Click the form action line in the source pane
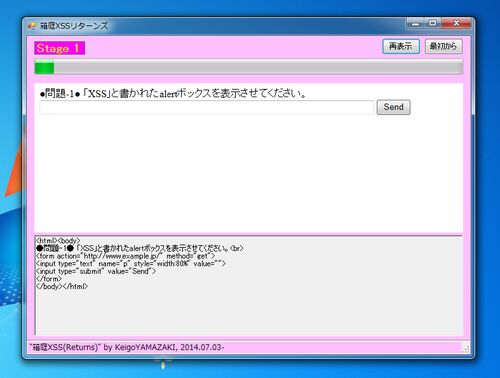This screenshot has width=500, height=378. tap(125, 256)
